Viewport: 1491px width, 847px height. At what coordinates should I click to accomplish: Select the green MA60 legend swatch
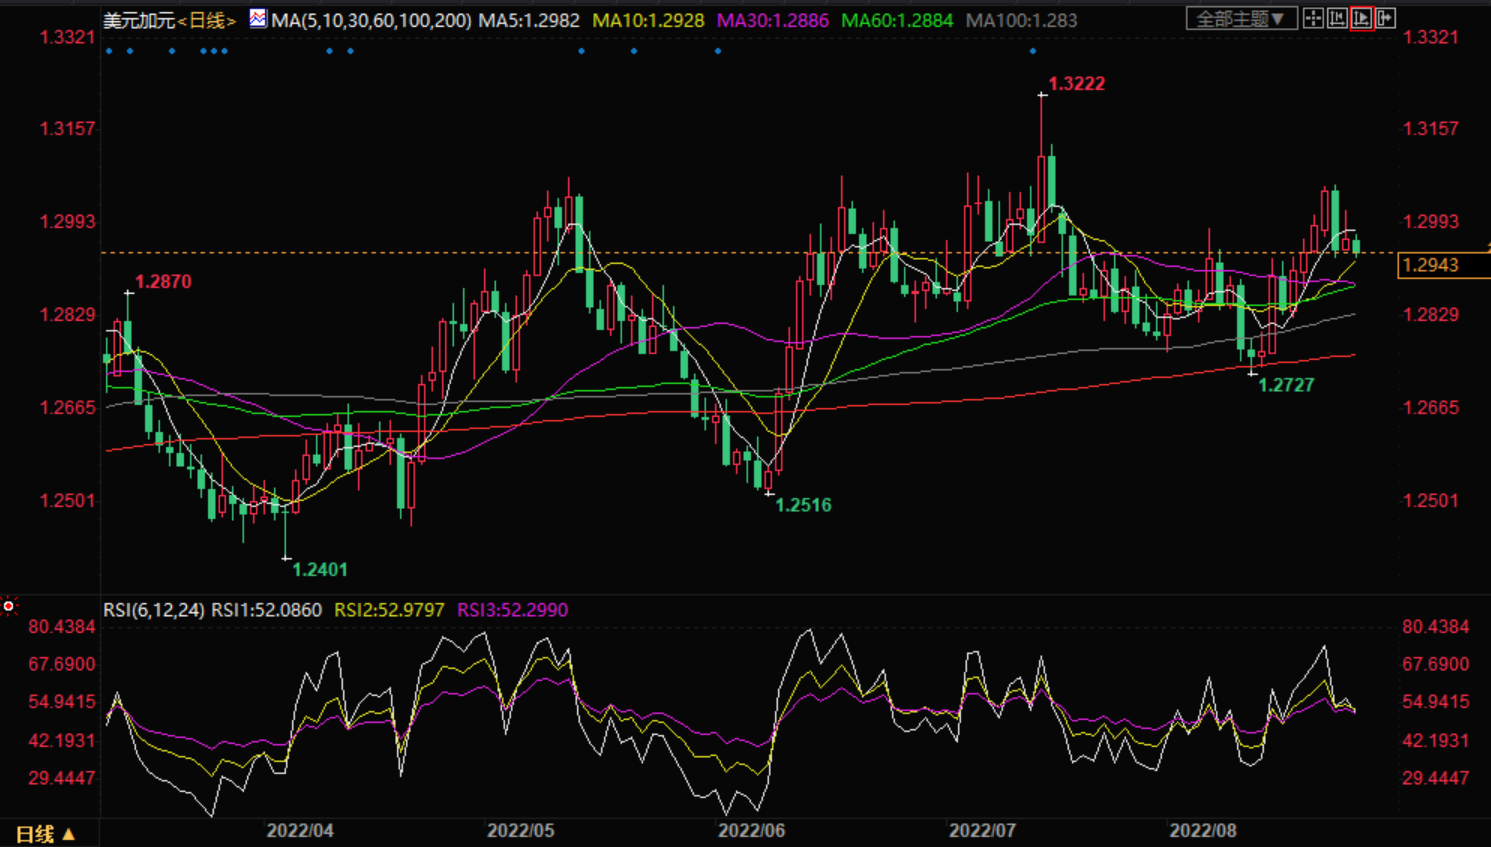pos(897,20)
